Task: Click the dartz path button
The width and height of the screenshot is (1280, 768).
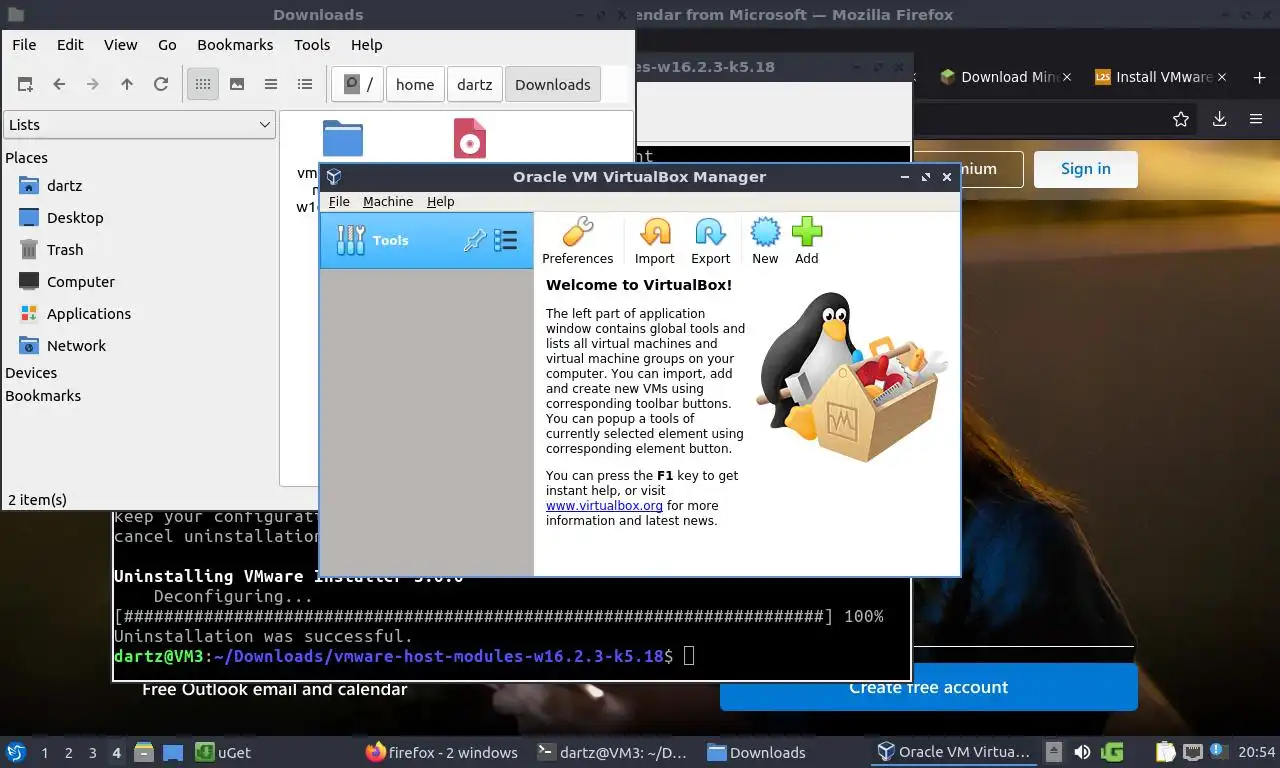Action: pos(475,85)
